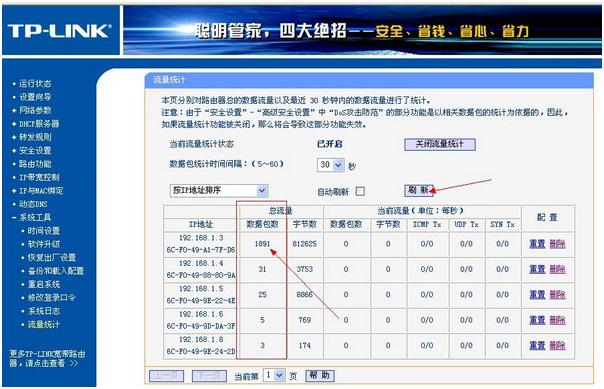Viewport: 604px width, 389px height.
Task: Select byte count 812625
Action: 305,244
